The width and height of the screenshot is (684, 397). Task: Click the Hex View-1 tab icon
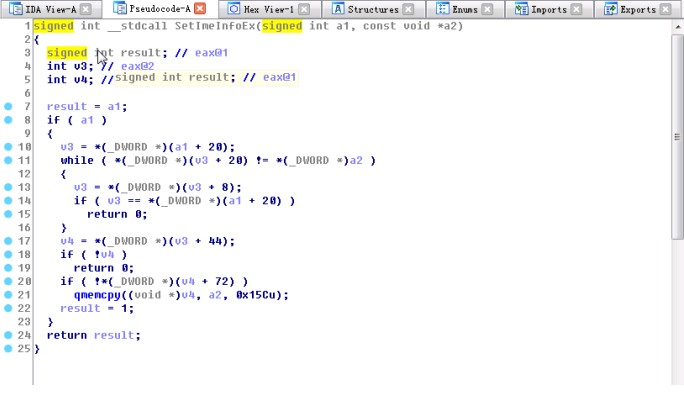click(x=234, y=9)
